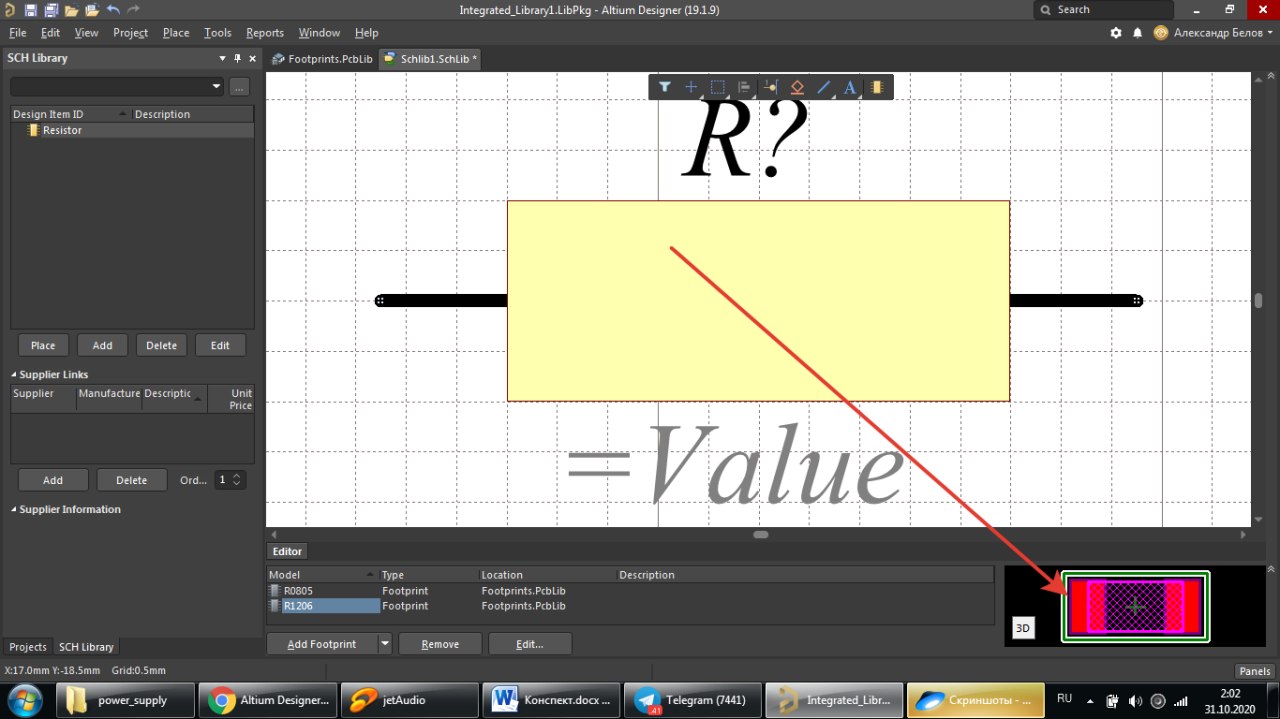1280x719 pixels.
Task: Select the Resistor component row
Action: [132, 130]
